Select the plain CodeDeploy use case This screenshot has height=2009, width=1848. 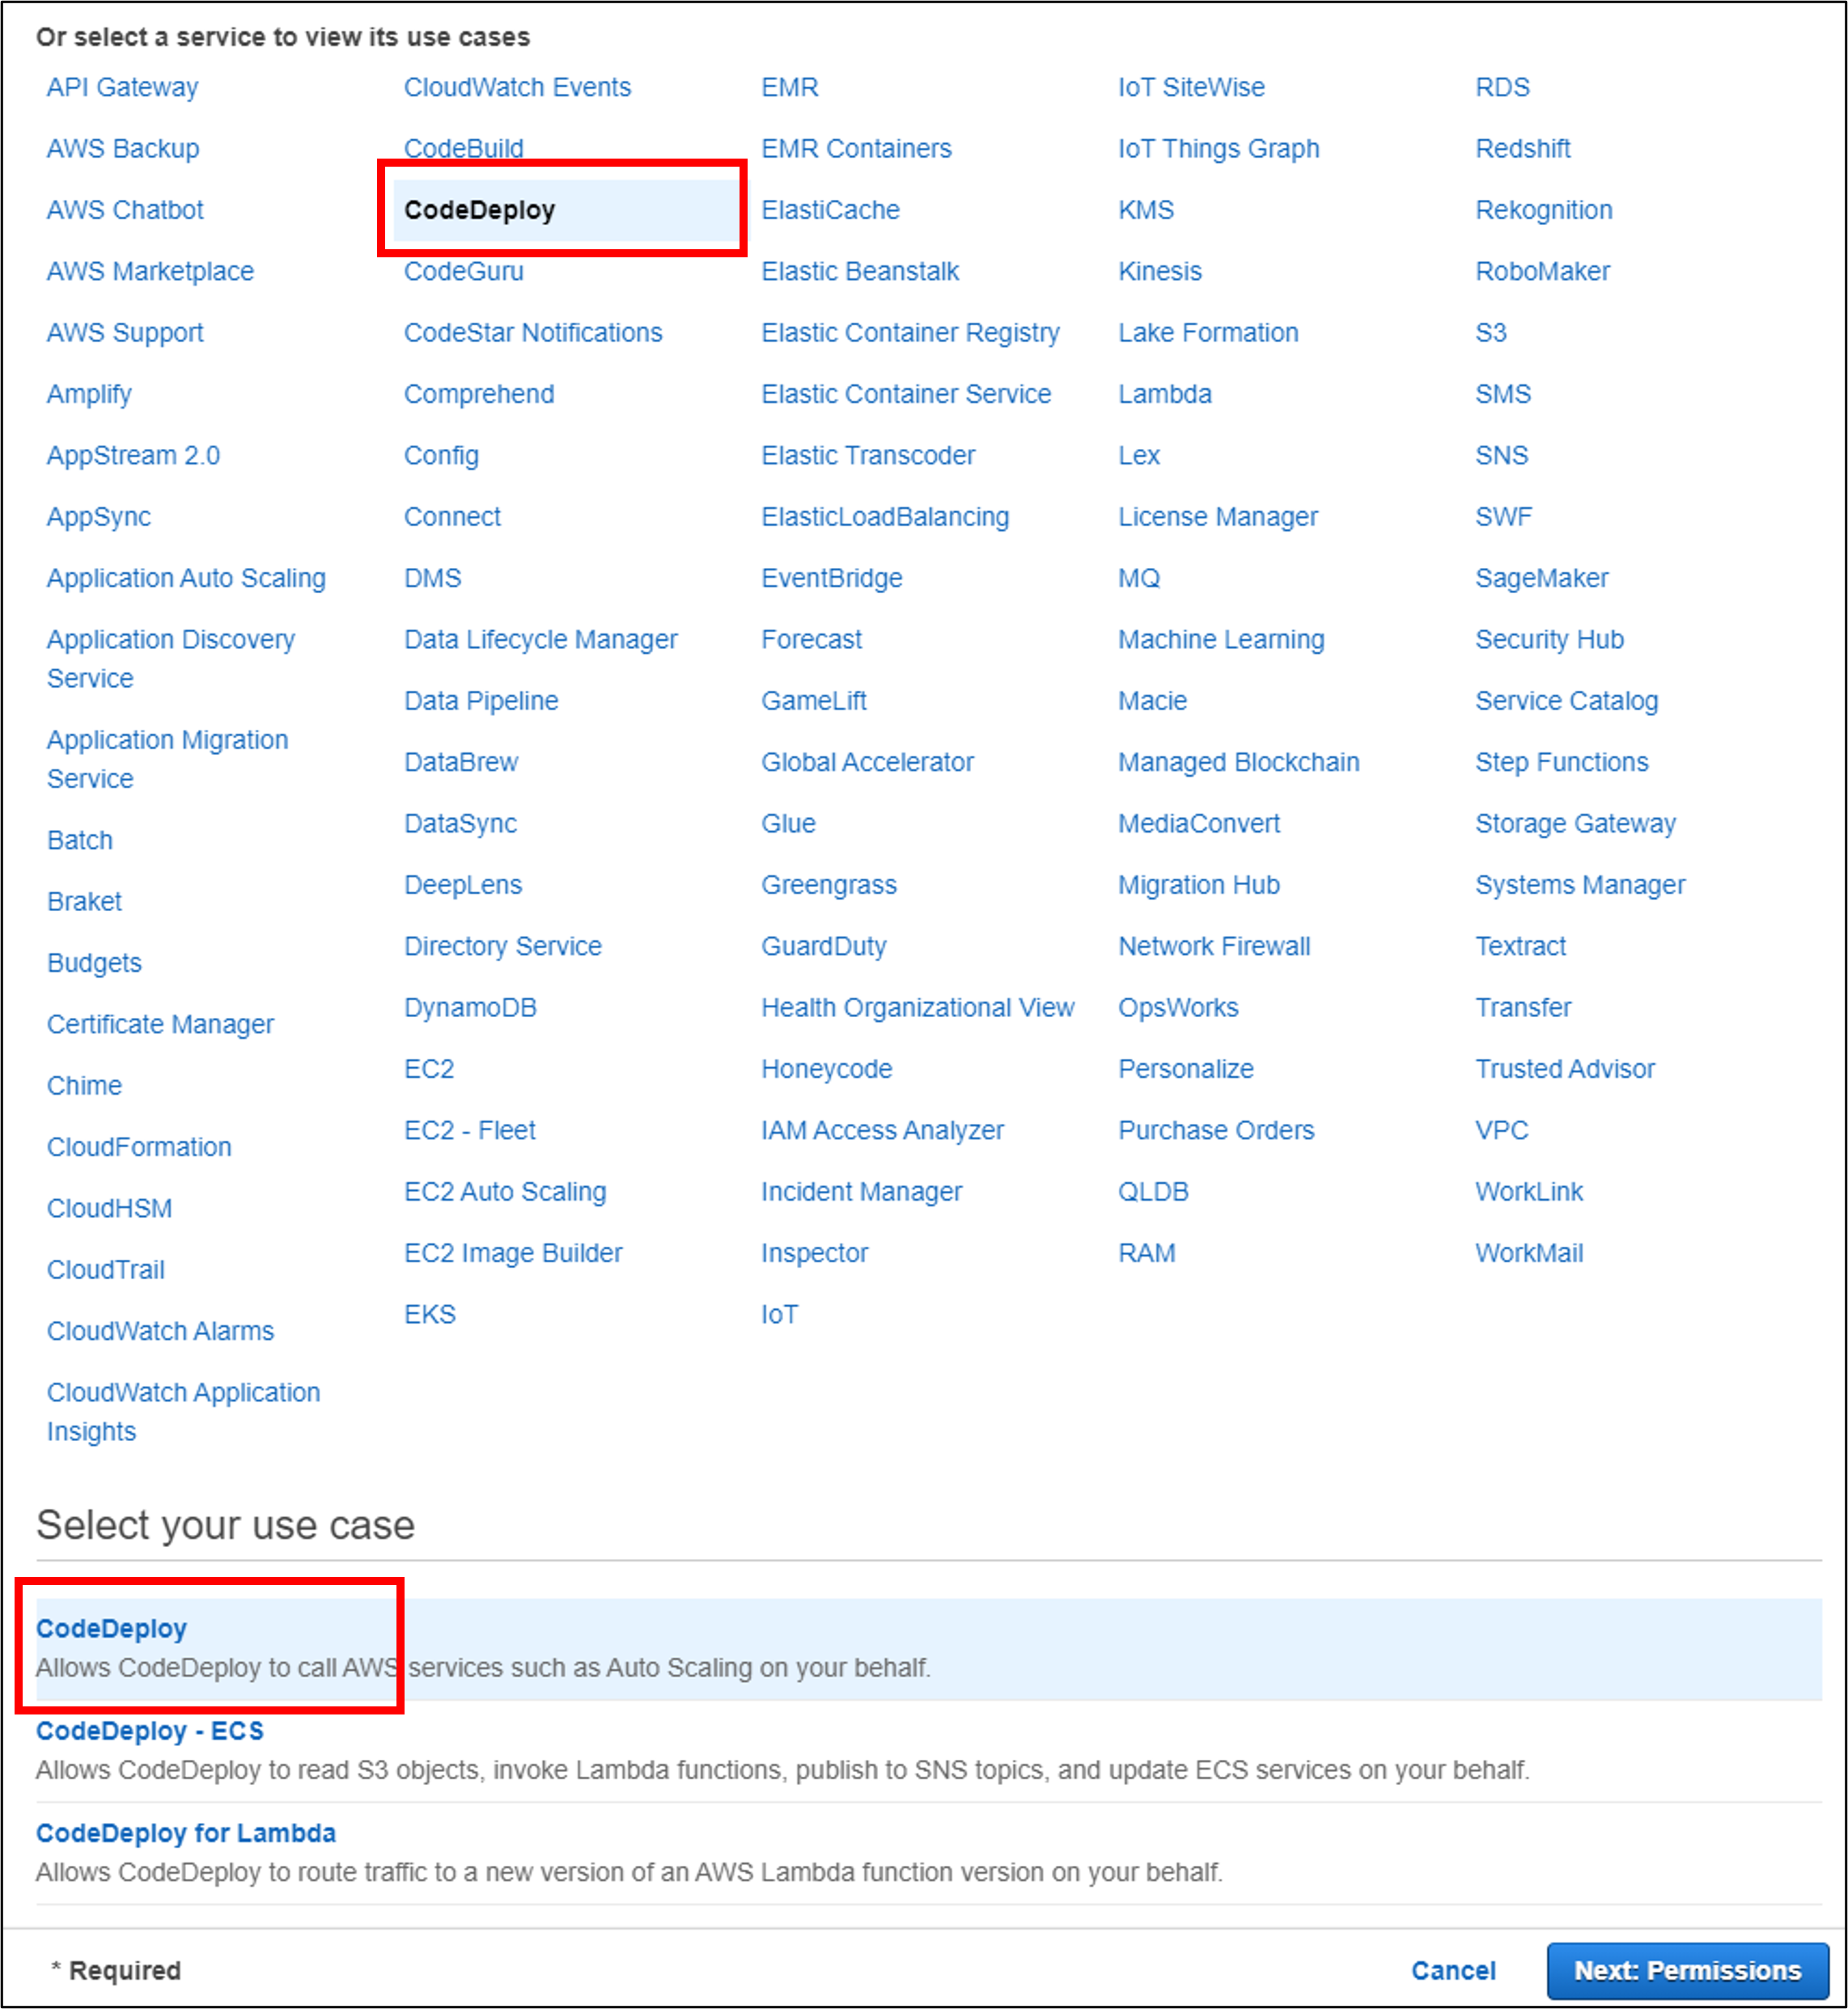(x=112, y=1628)
